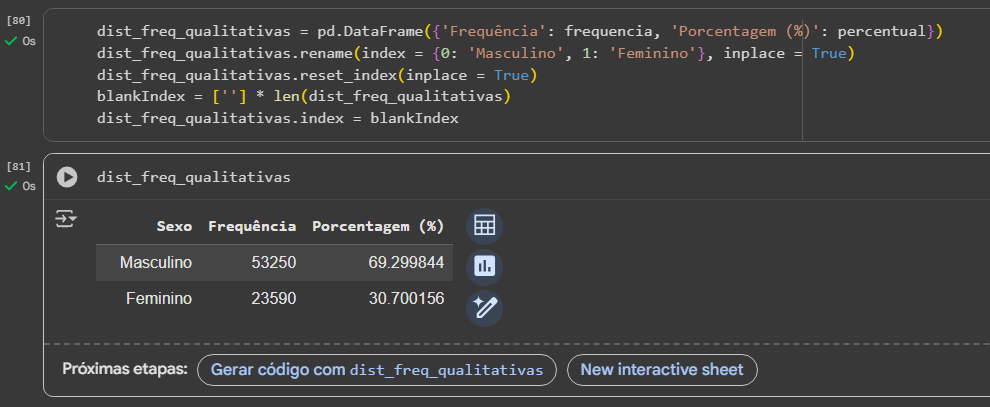Convert dataframe to interactive table
The width and height of the screenshot is (990, 407).
click(485, 226)
